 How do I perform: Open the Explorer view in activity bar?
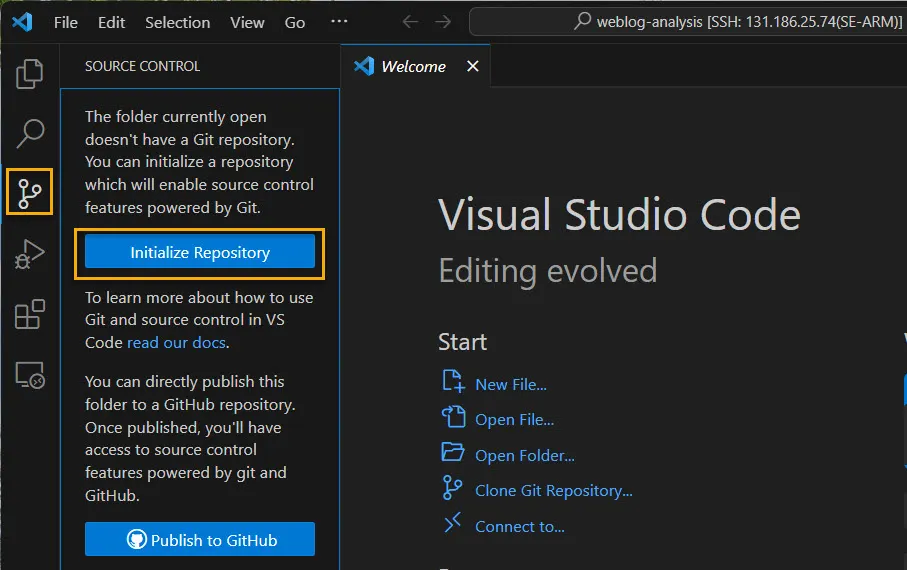pos(30,73)
